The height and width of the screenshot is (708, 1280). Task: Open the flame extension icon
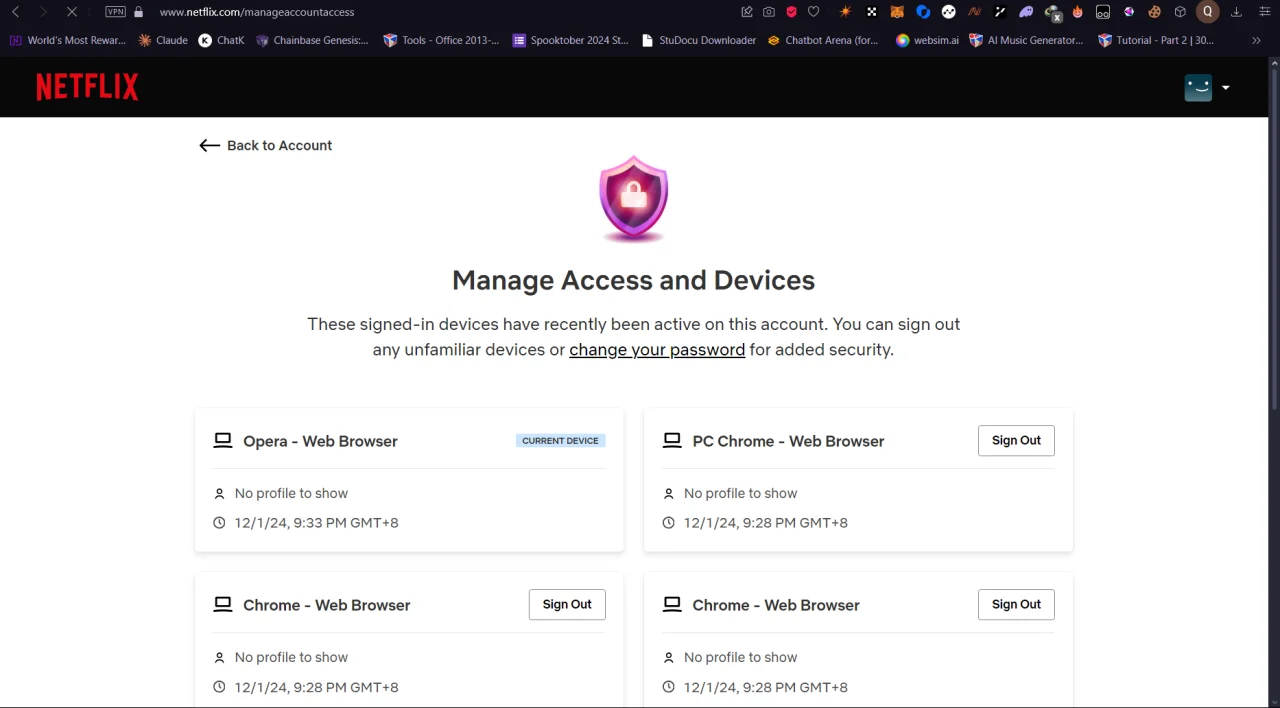coord(1077,12)
